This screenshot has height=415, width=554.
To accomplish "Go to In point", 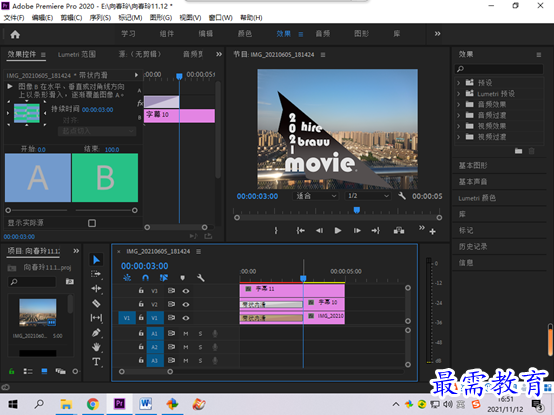I will (x=300, y=231).
